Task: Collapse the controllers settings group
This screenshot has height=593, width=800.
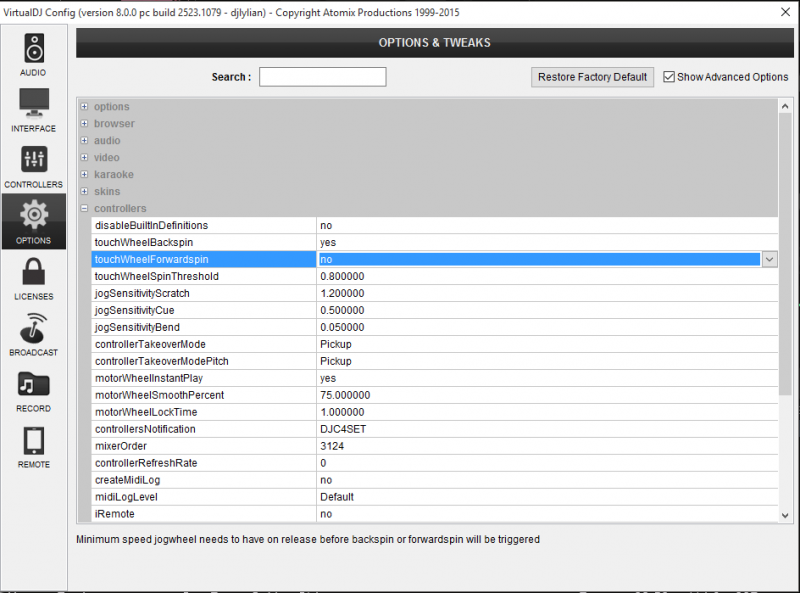Action: (84, 209)
